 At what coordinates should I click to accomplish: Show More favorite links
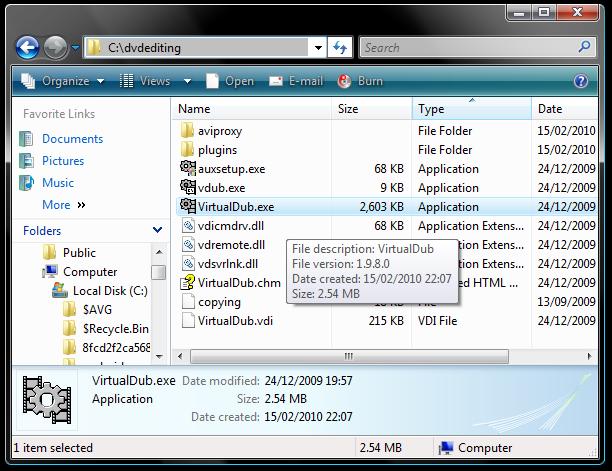coord(64,205)
